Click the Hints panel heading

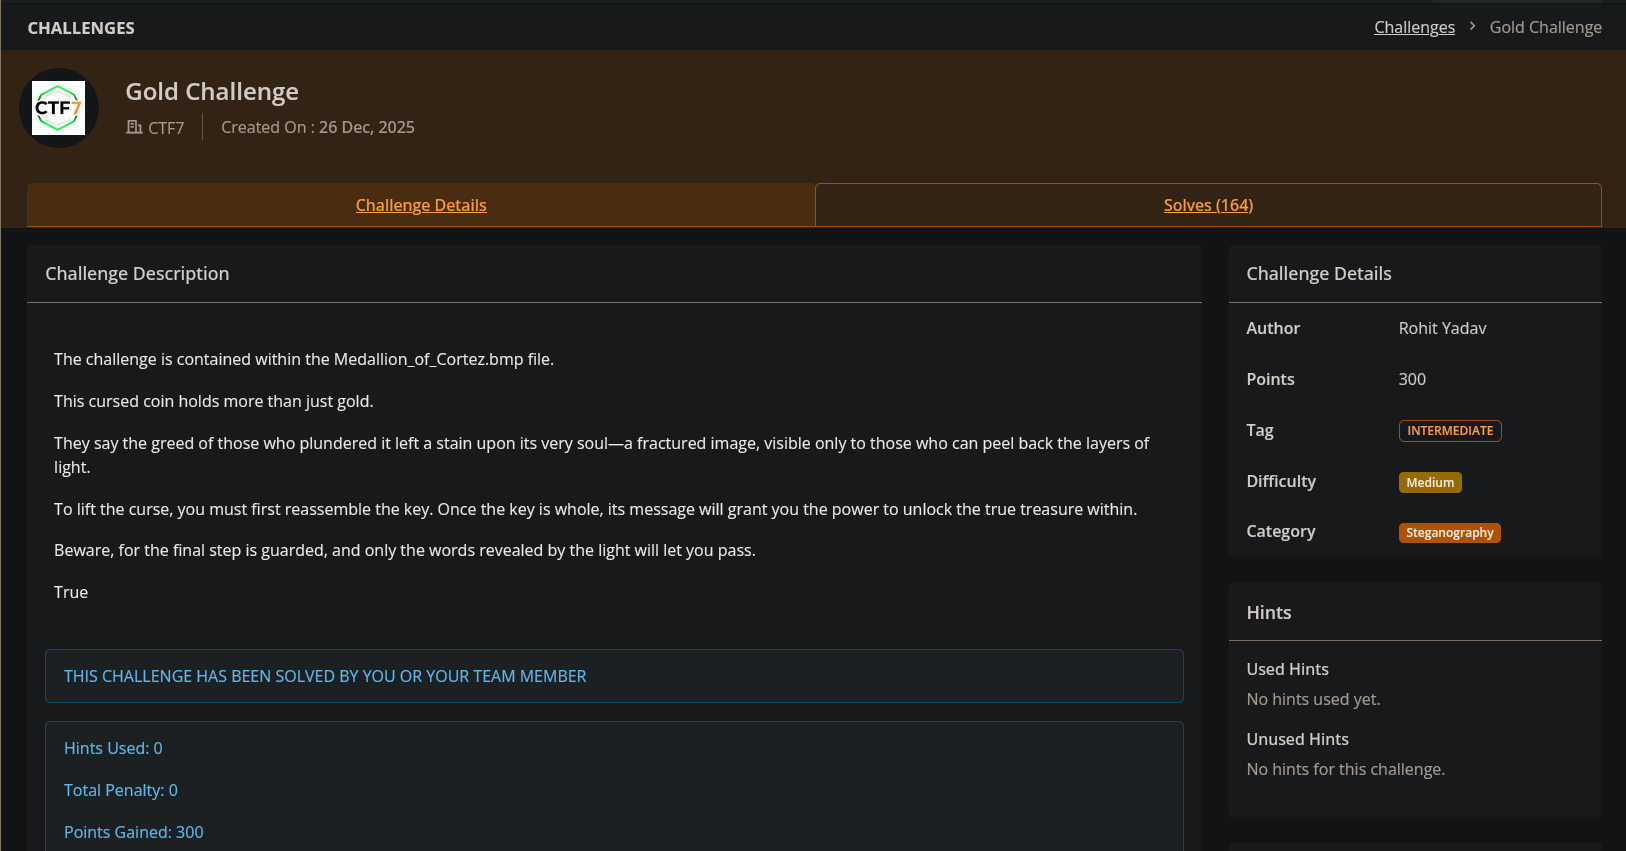pos(1268,613)
